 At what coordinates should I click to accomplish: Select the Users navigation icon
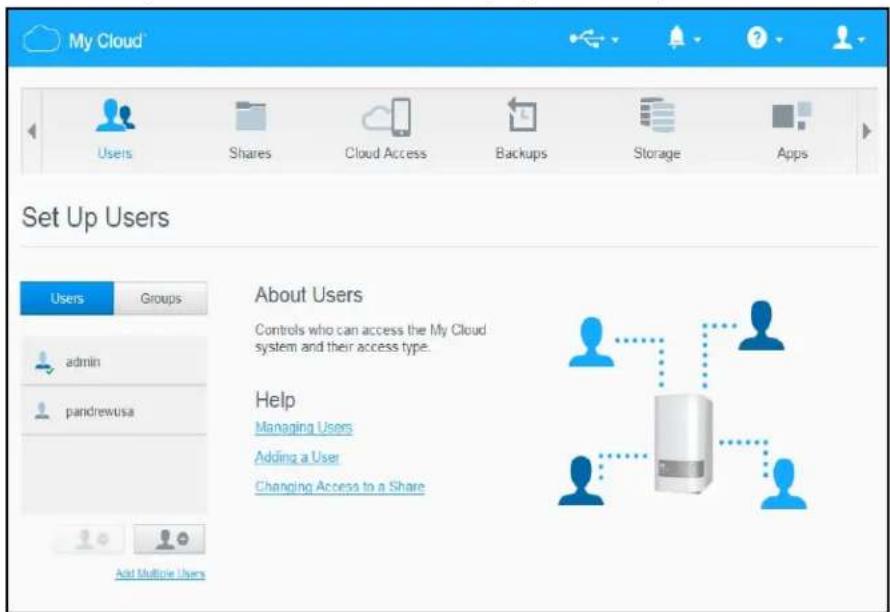pos(115,115)
